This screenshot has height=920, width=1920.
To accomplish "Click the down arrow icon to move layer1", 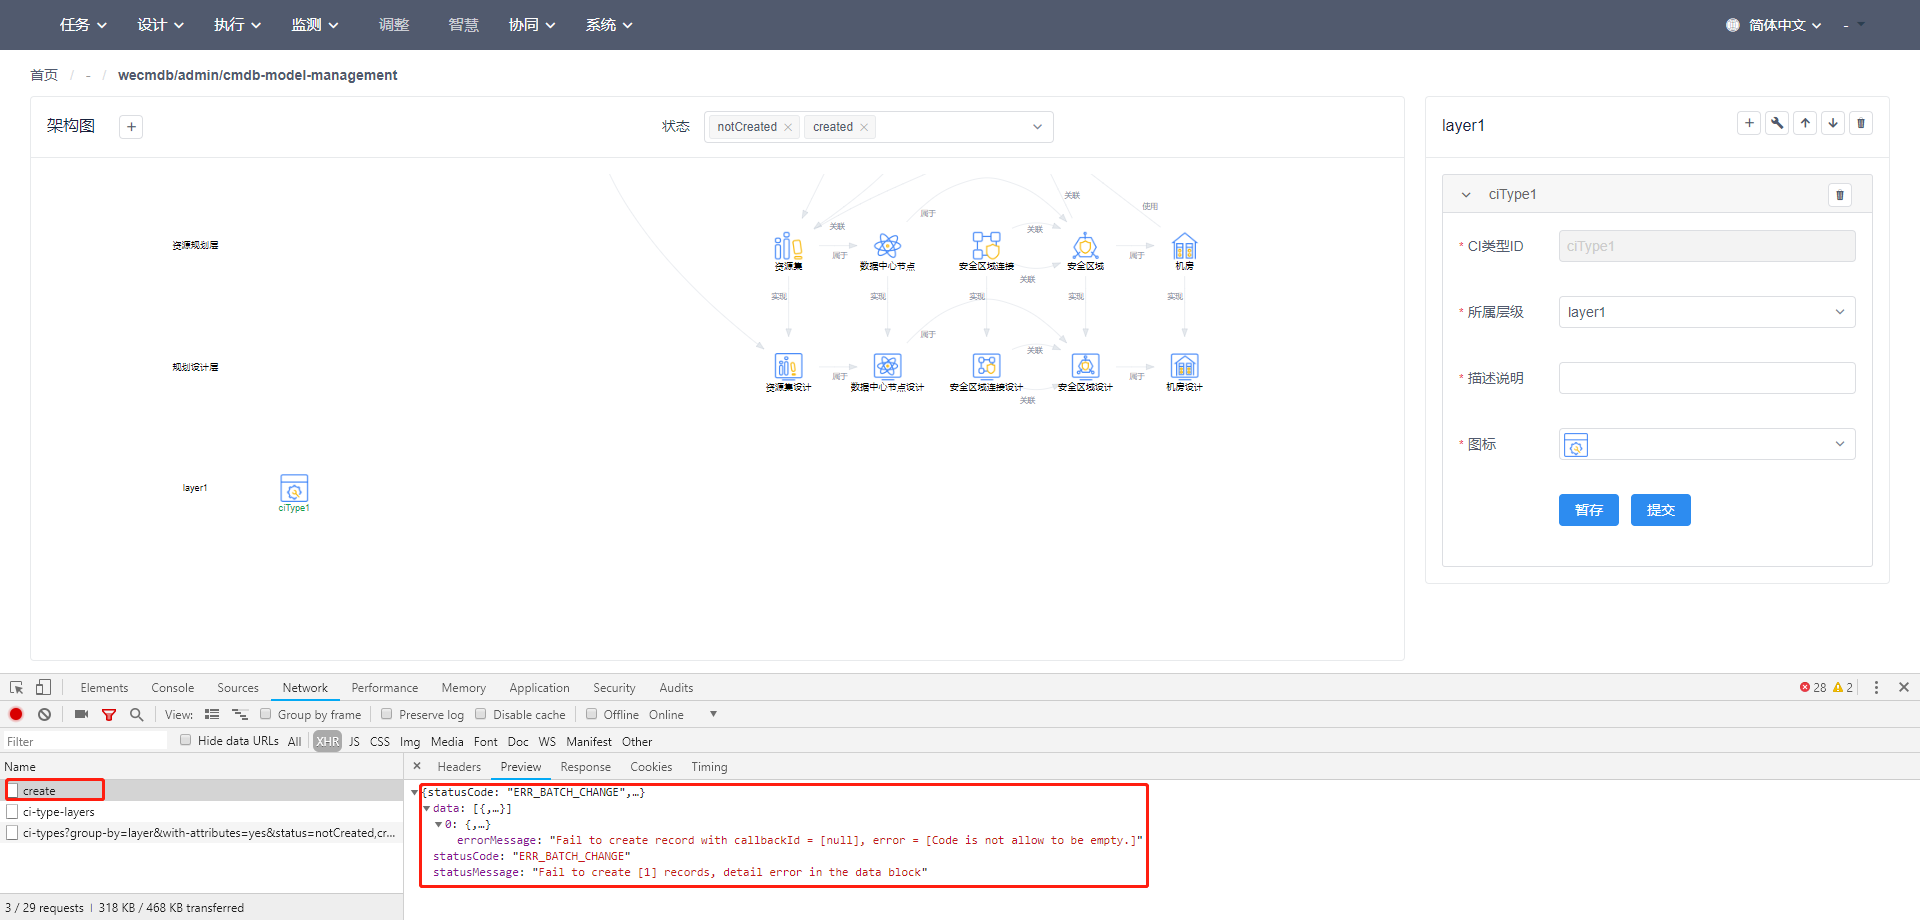I will point(1833,122).
